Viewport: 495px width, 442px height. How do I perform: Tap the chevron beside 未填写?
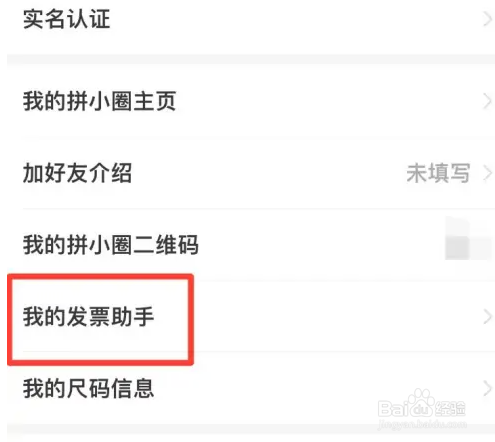487,173
